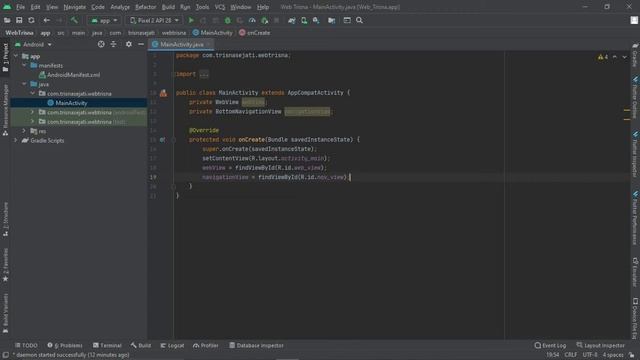Open the Profiler tool window
Viewport: 640px width, 360px height.
tap(206, 345)
